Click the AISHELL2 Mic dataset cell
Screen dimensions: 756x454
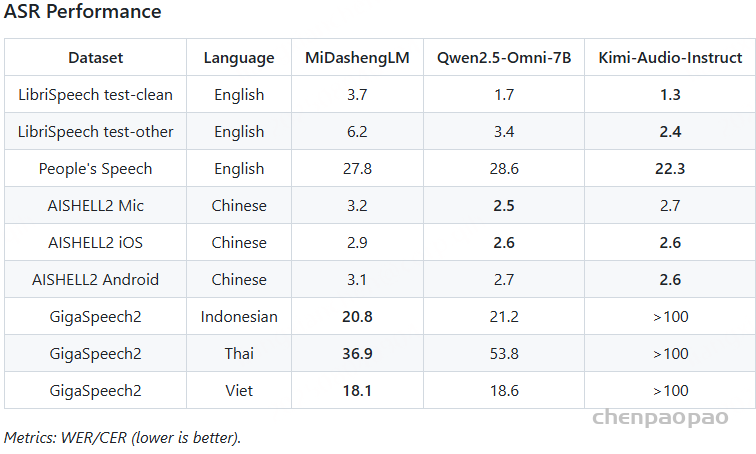(x=95, y=206)
